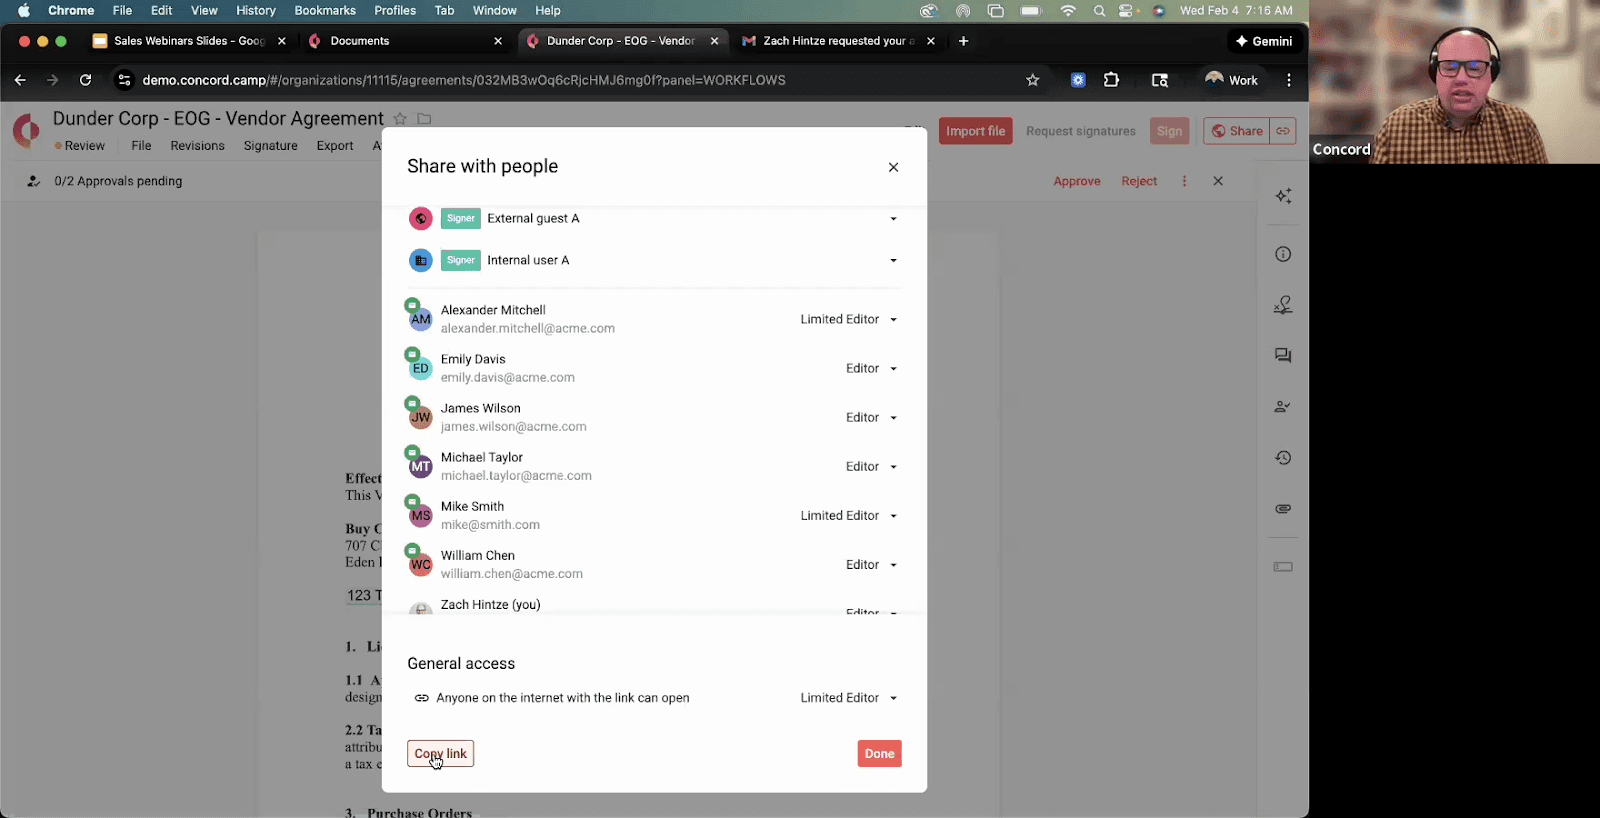Close the approvals pending bar
The image size is (1600, 818).
1217,181
